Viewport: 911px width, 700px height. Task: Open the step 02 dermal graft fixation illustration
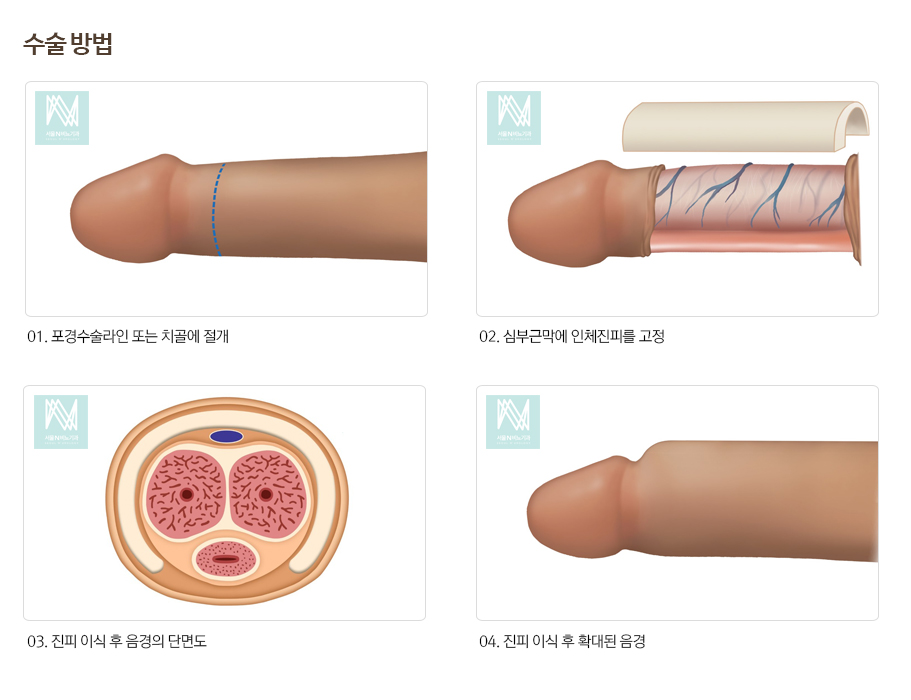pos(677,199)
